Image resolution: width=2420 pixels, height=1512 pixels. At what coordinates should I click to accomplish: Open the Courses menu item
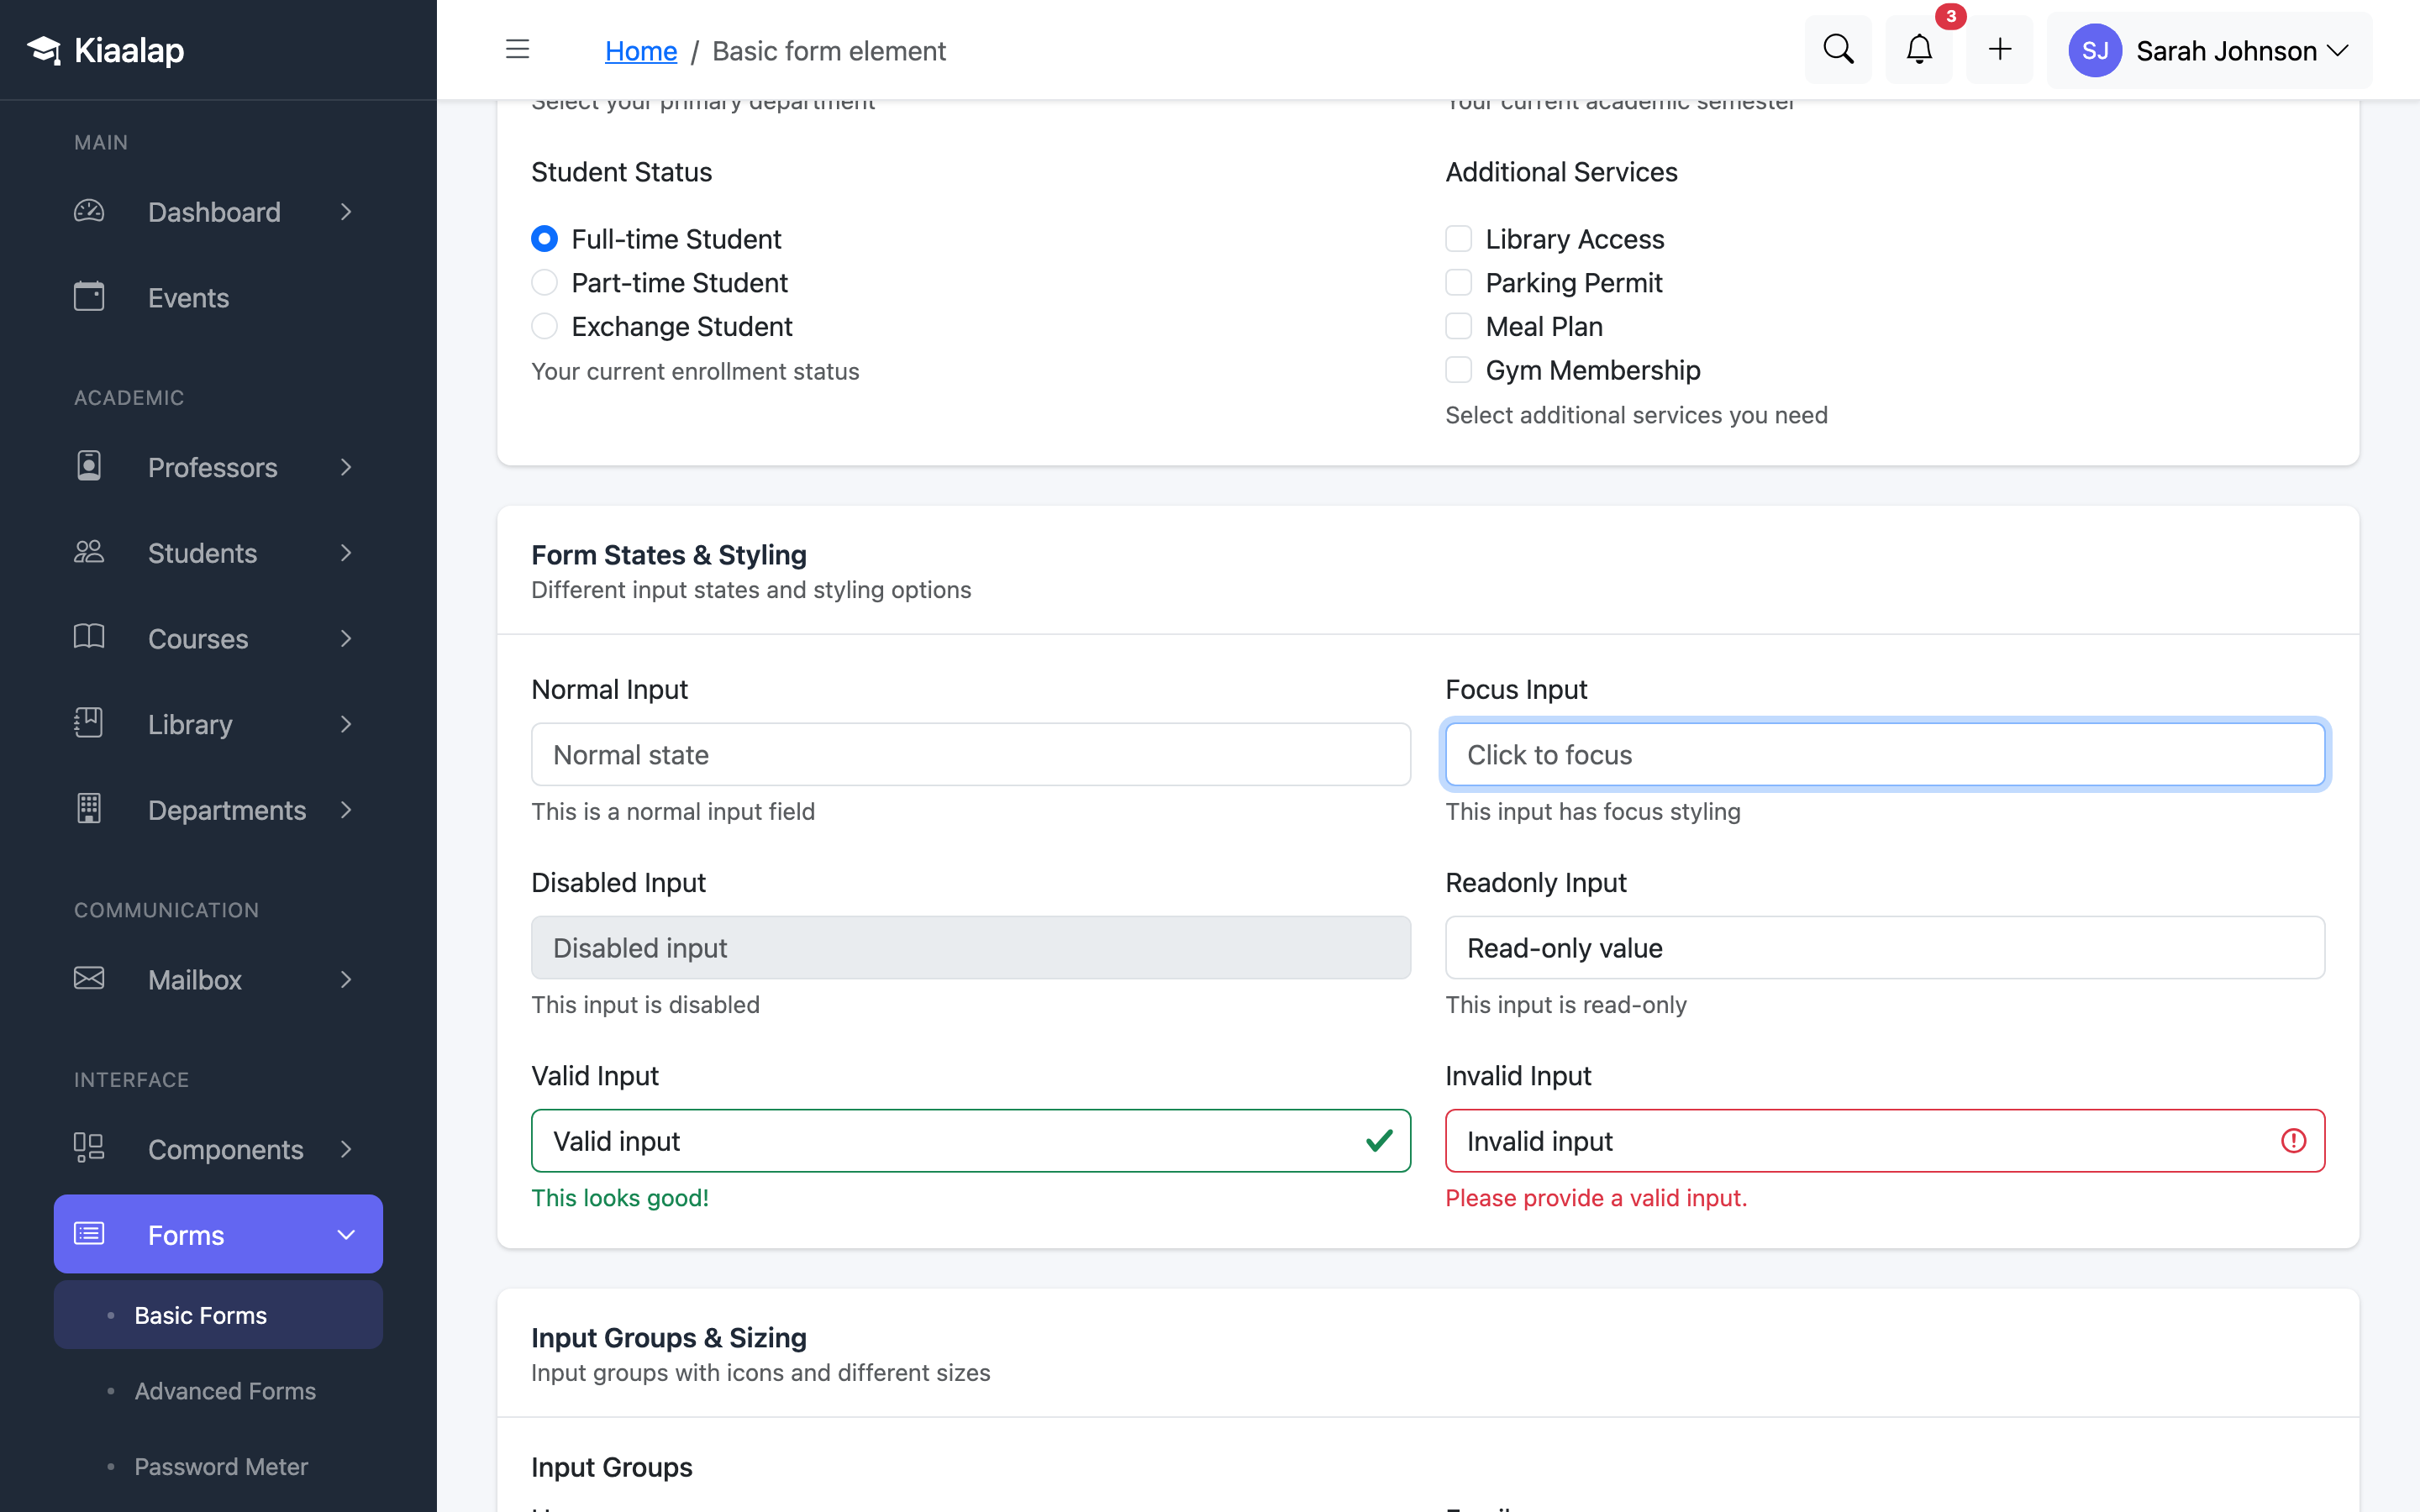[x=218, y=639]
